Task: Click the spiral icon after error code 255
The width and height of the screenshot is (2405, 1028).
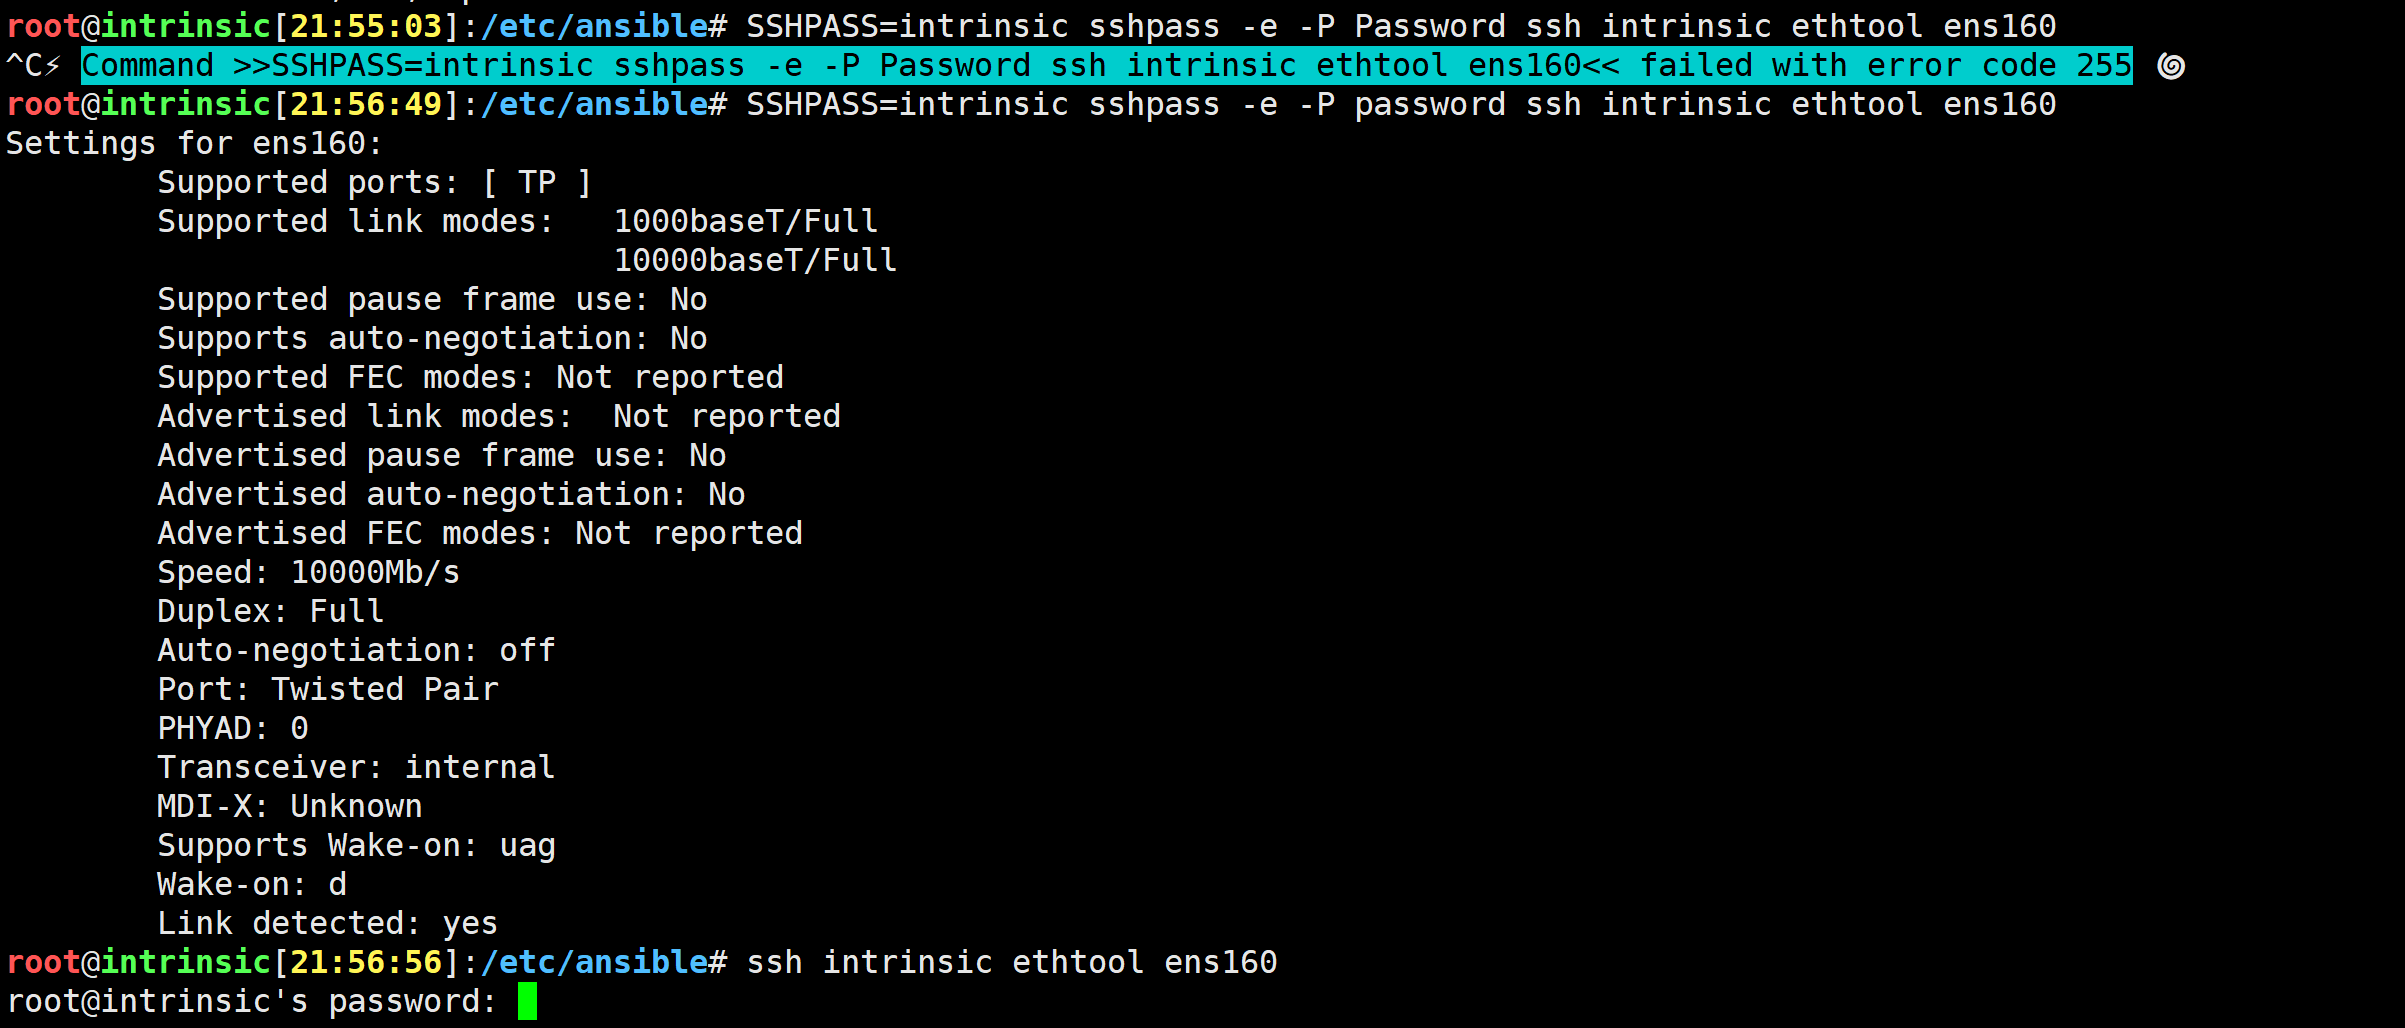Action: 2170,66
